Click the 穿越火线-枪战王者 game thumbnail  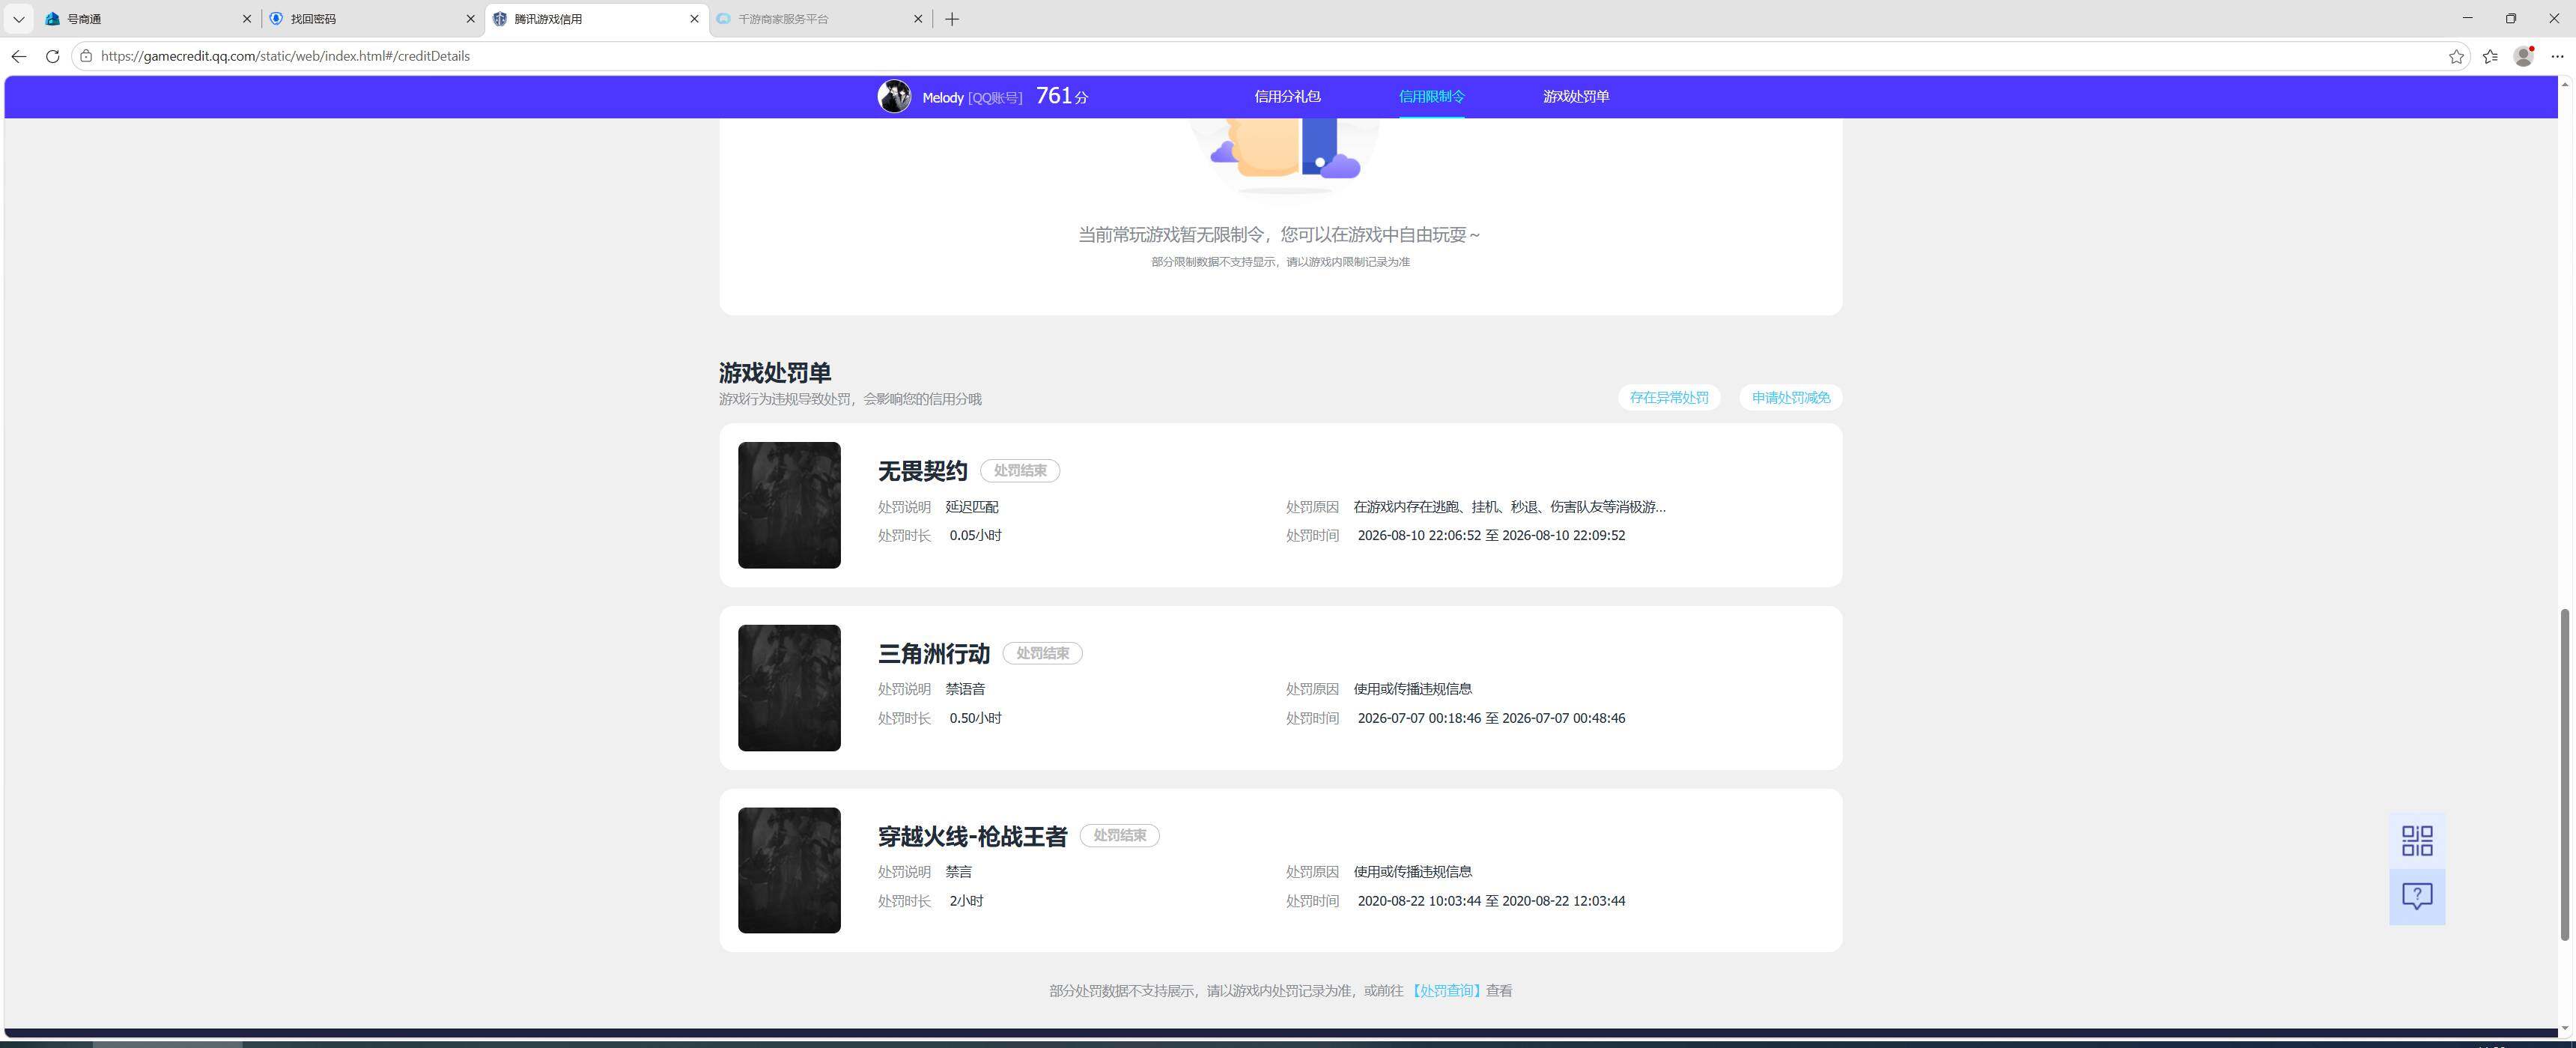789,870
